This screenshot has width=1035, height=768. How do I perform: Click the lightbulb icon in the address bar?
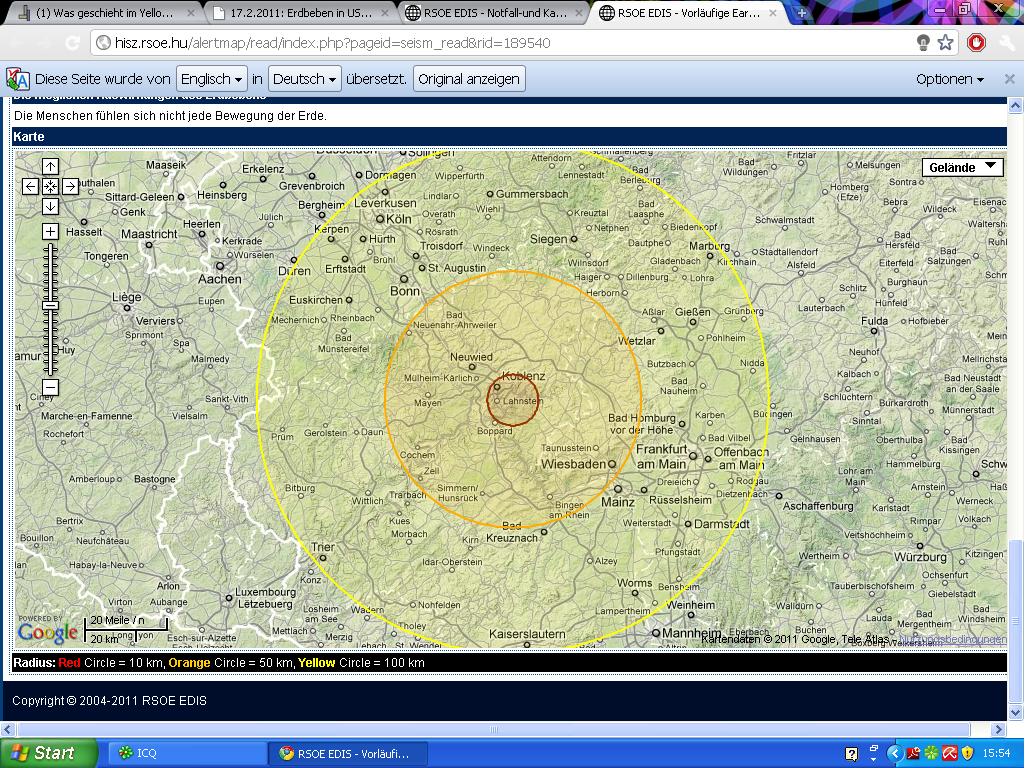[x=923, y=43]
